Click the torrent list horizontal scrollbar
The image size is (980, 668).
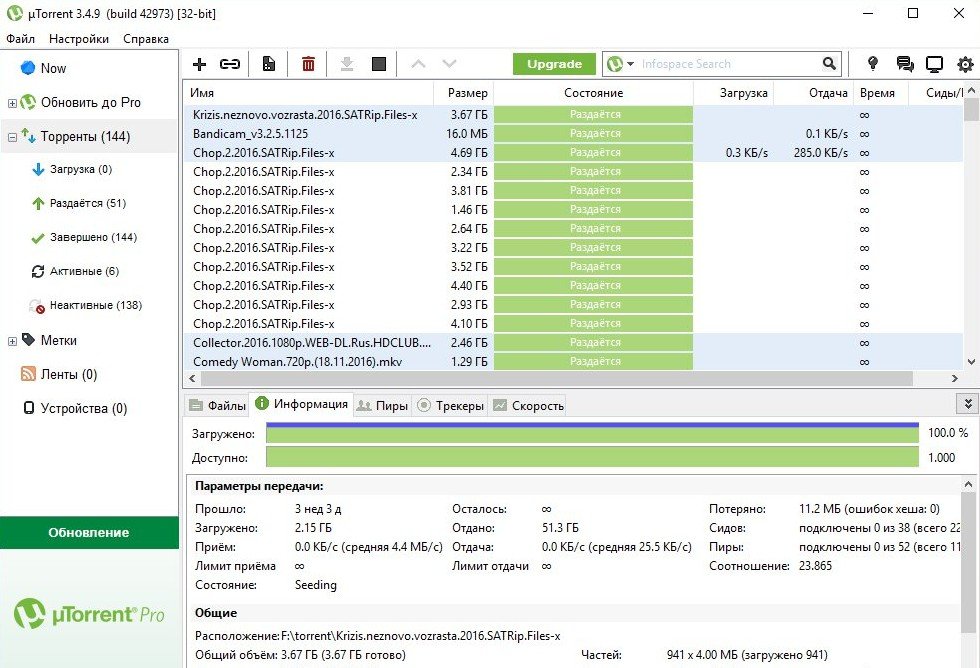pos(557,378)
